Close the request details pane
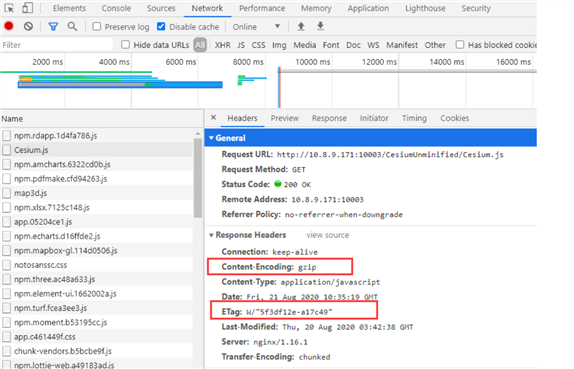 pos(213,118)
